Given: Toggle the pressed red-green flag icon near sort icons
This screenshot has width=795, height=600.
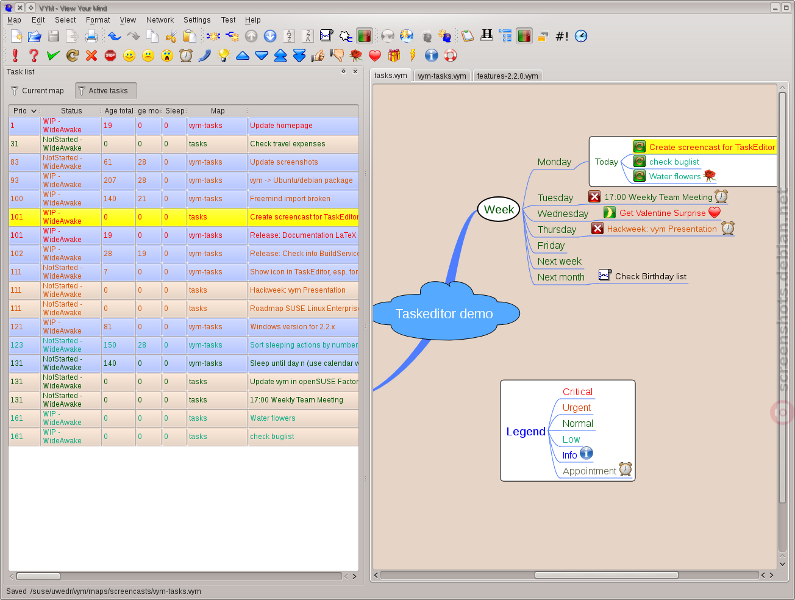Looking at the screenshot, I should 365,36.
